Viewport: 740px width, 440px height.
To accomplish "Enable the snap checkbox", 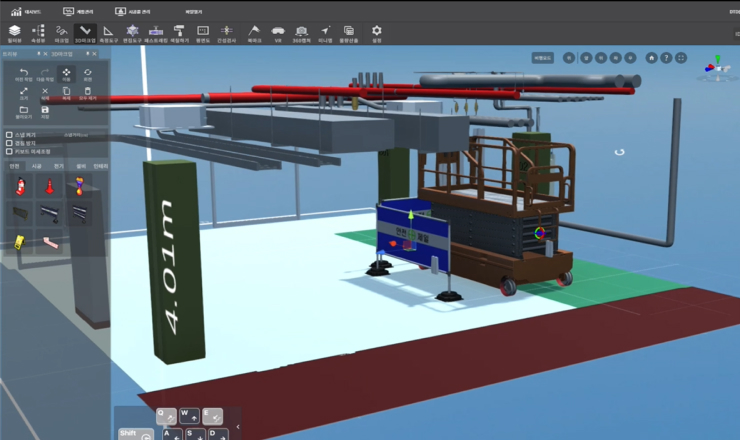I will point(10,134).
